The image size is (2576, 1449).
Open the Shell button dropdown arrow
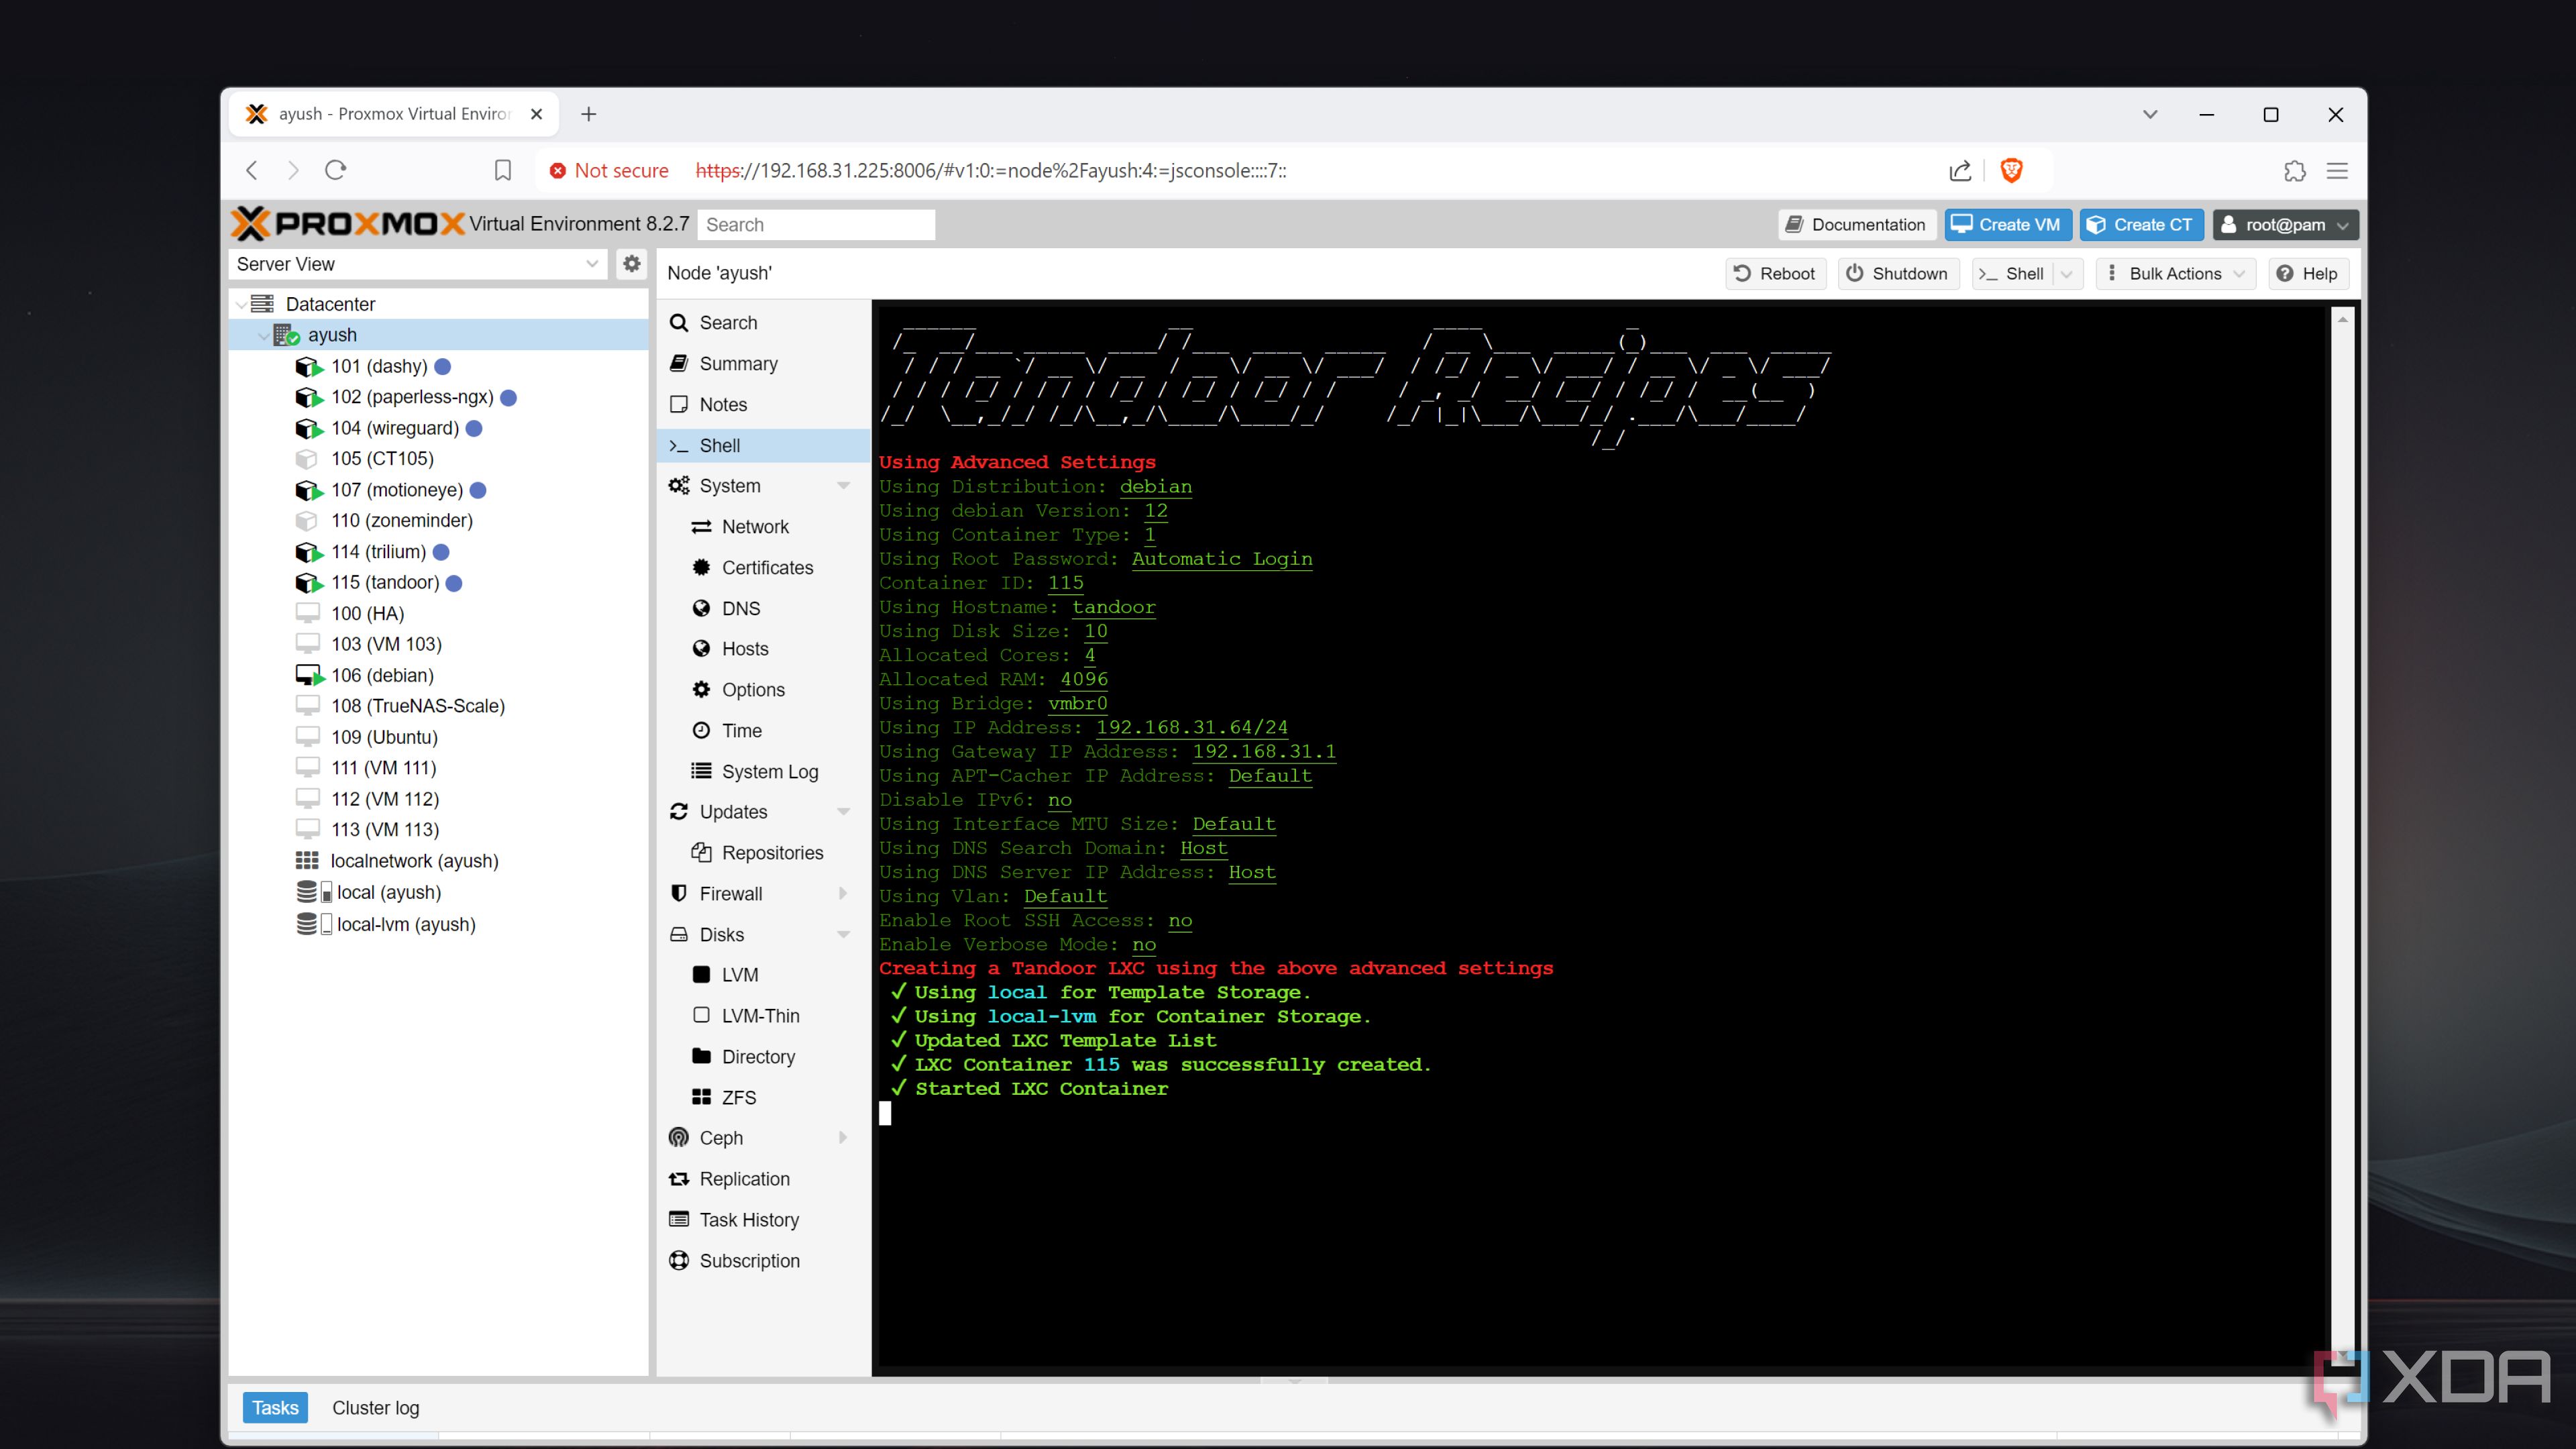click(2066, 274)
